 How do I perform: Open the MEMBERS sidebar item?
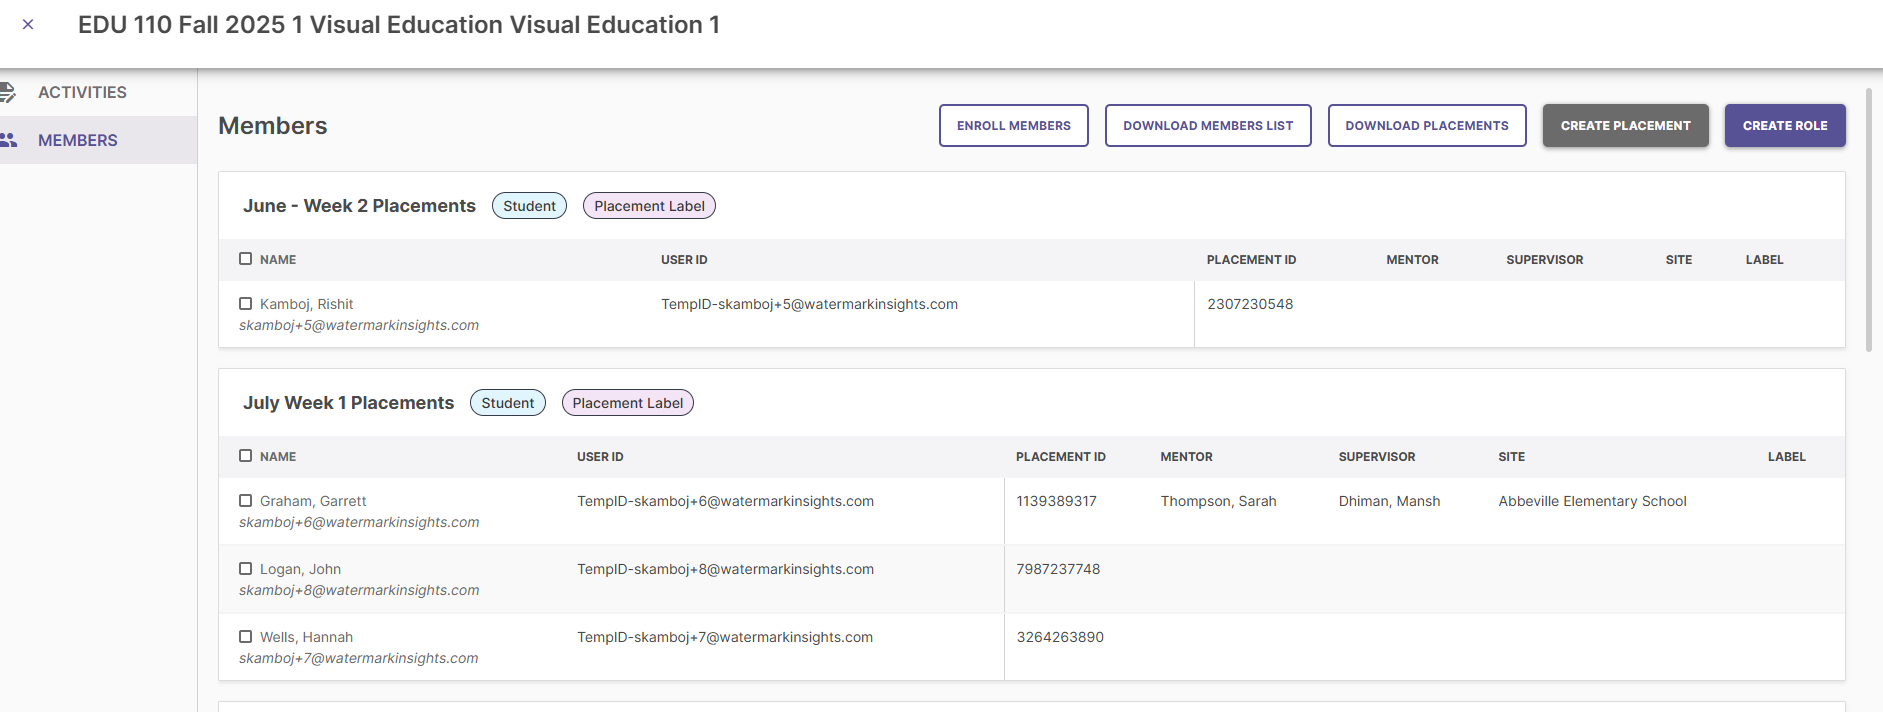pyautogui.click(x=98, y=140)
